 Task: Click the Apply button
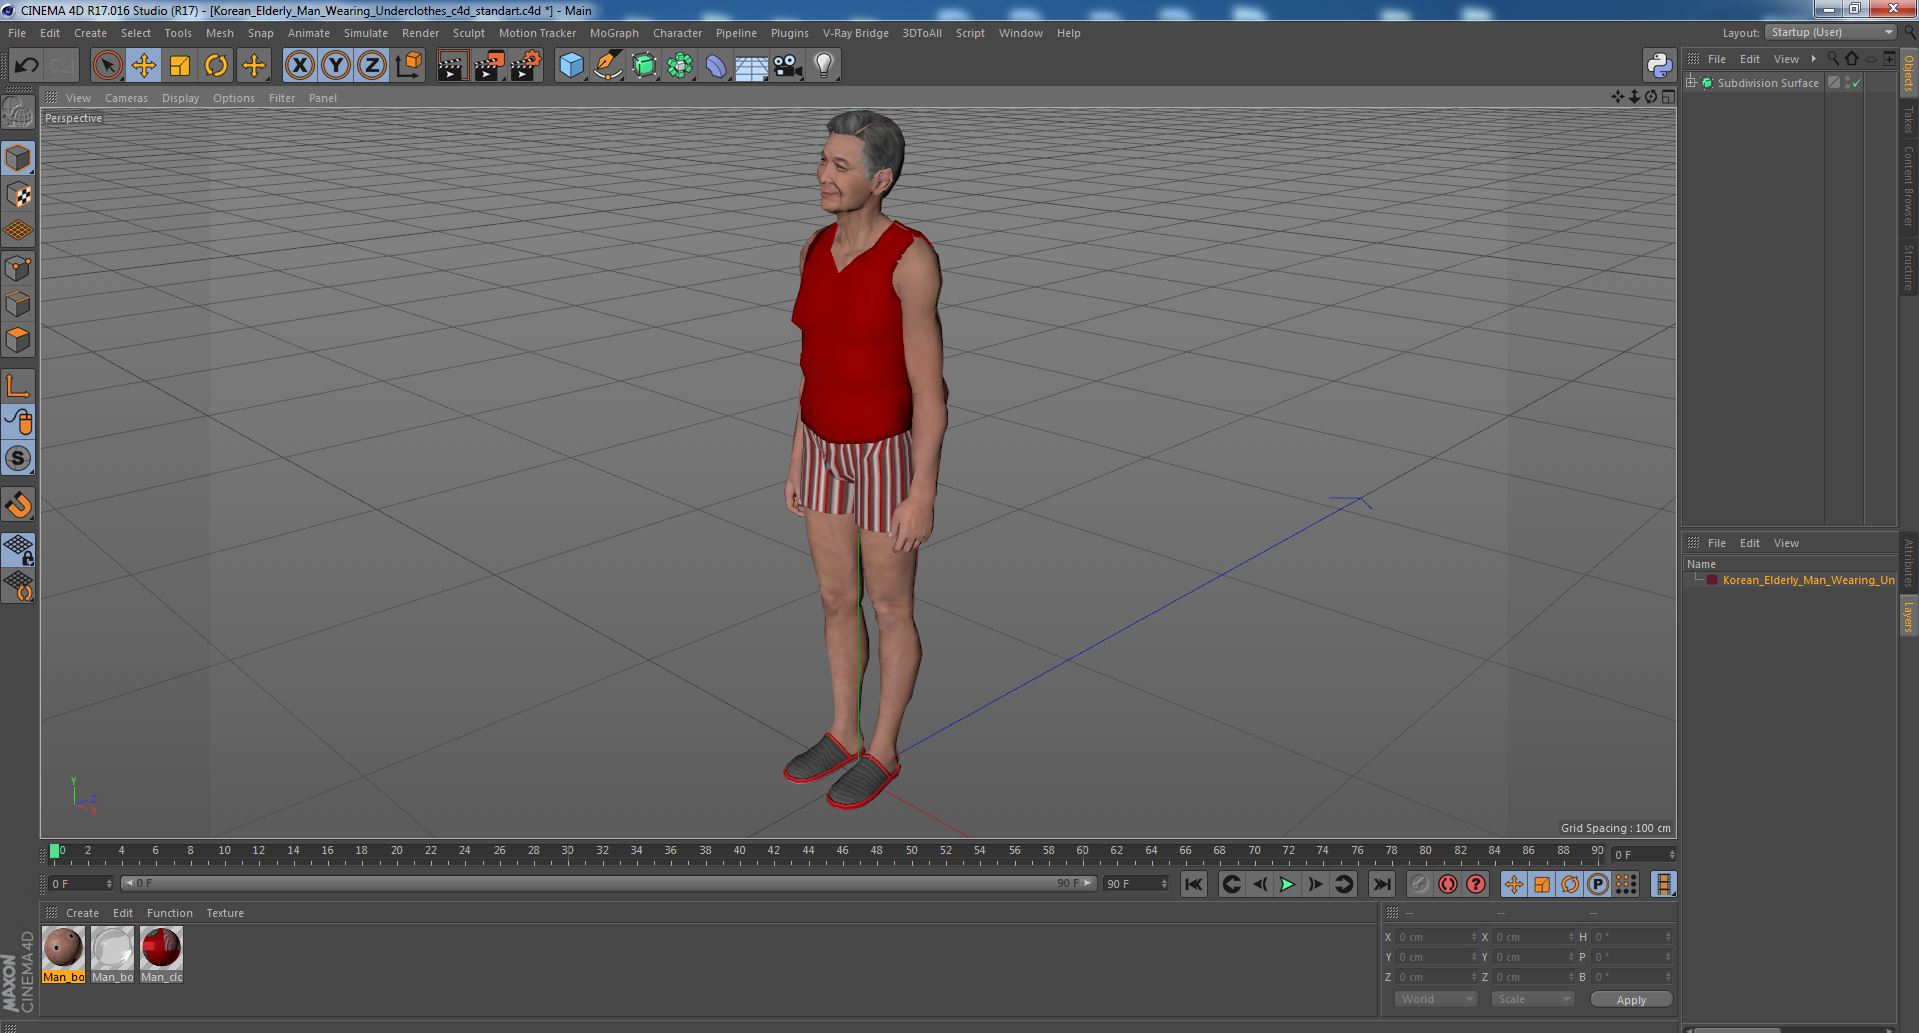(x=1630, y=1000)
